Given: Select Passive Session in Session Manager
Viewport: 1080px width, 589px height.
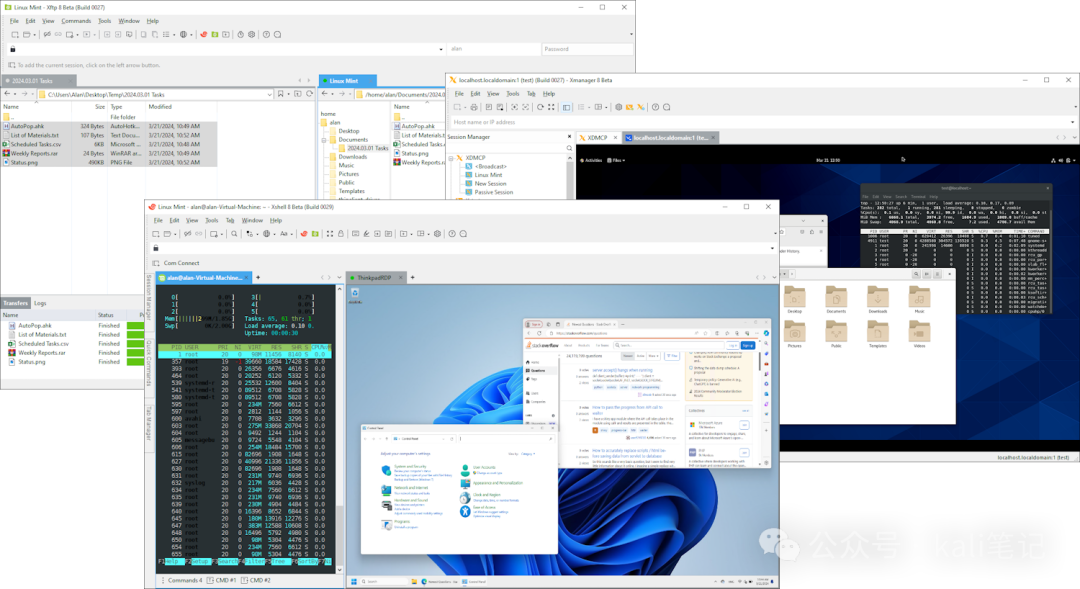Looking at the screenshot, I should 493,192.
